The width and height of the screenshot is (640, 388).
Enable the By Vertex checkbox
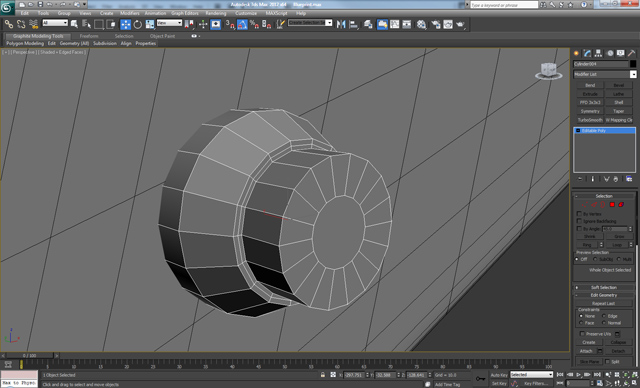[x=579, y=214]
